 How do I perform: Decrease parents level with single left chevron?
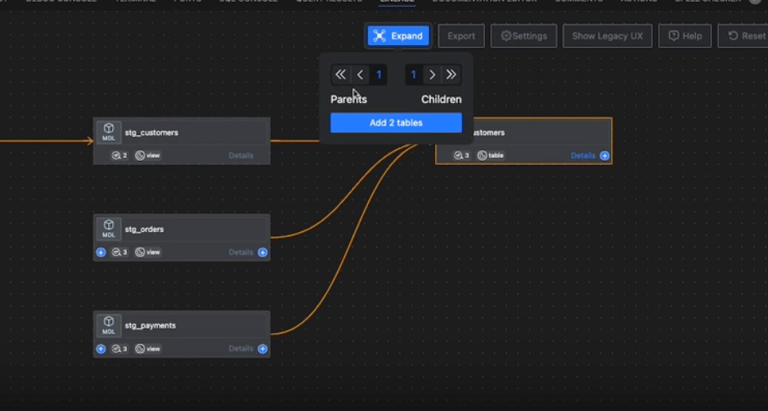pos(360,74)
